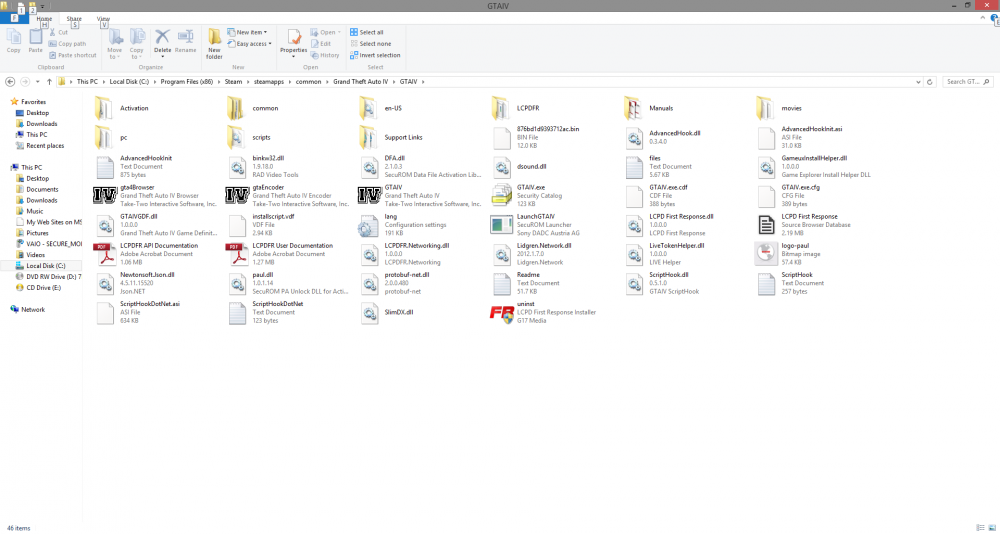Click Copy path in Clipboard group
Screen dimensions: 1000x534
click(68, 43)
